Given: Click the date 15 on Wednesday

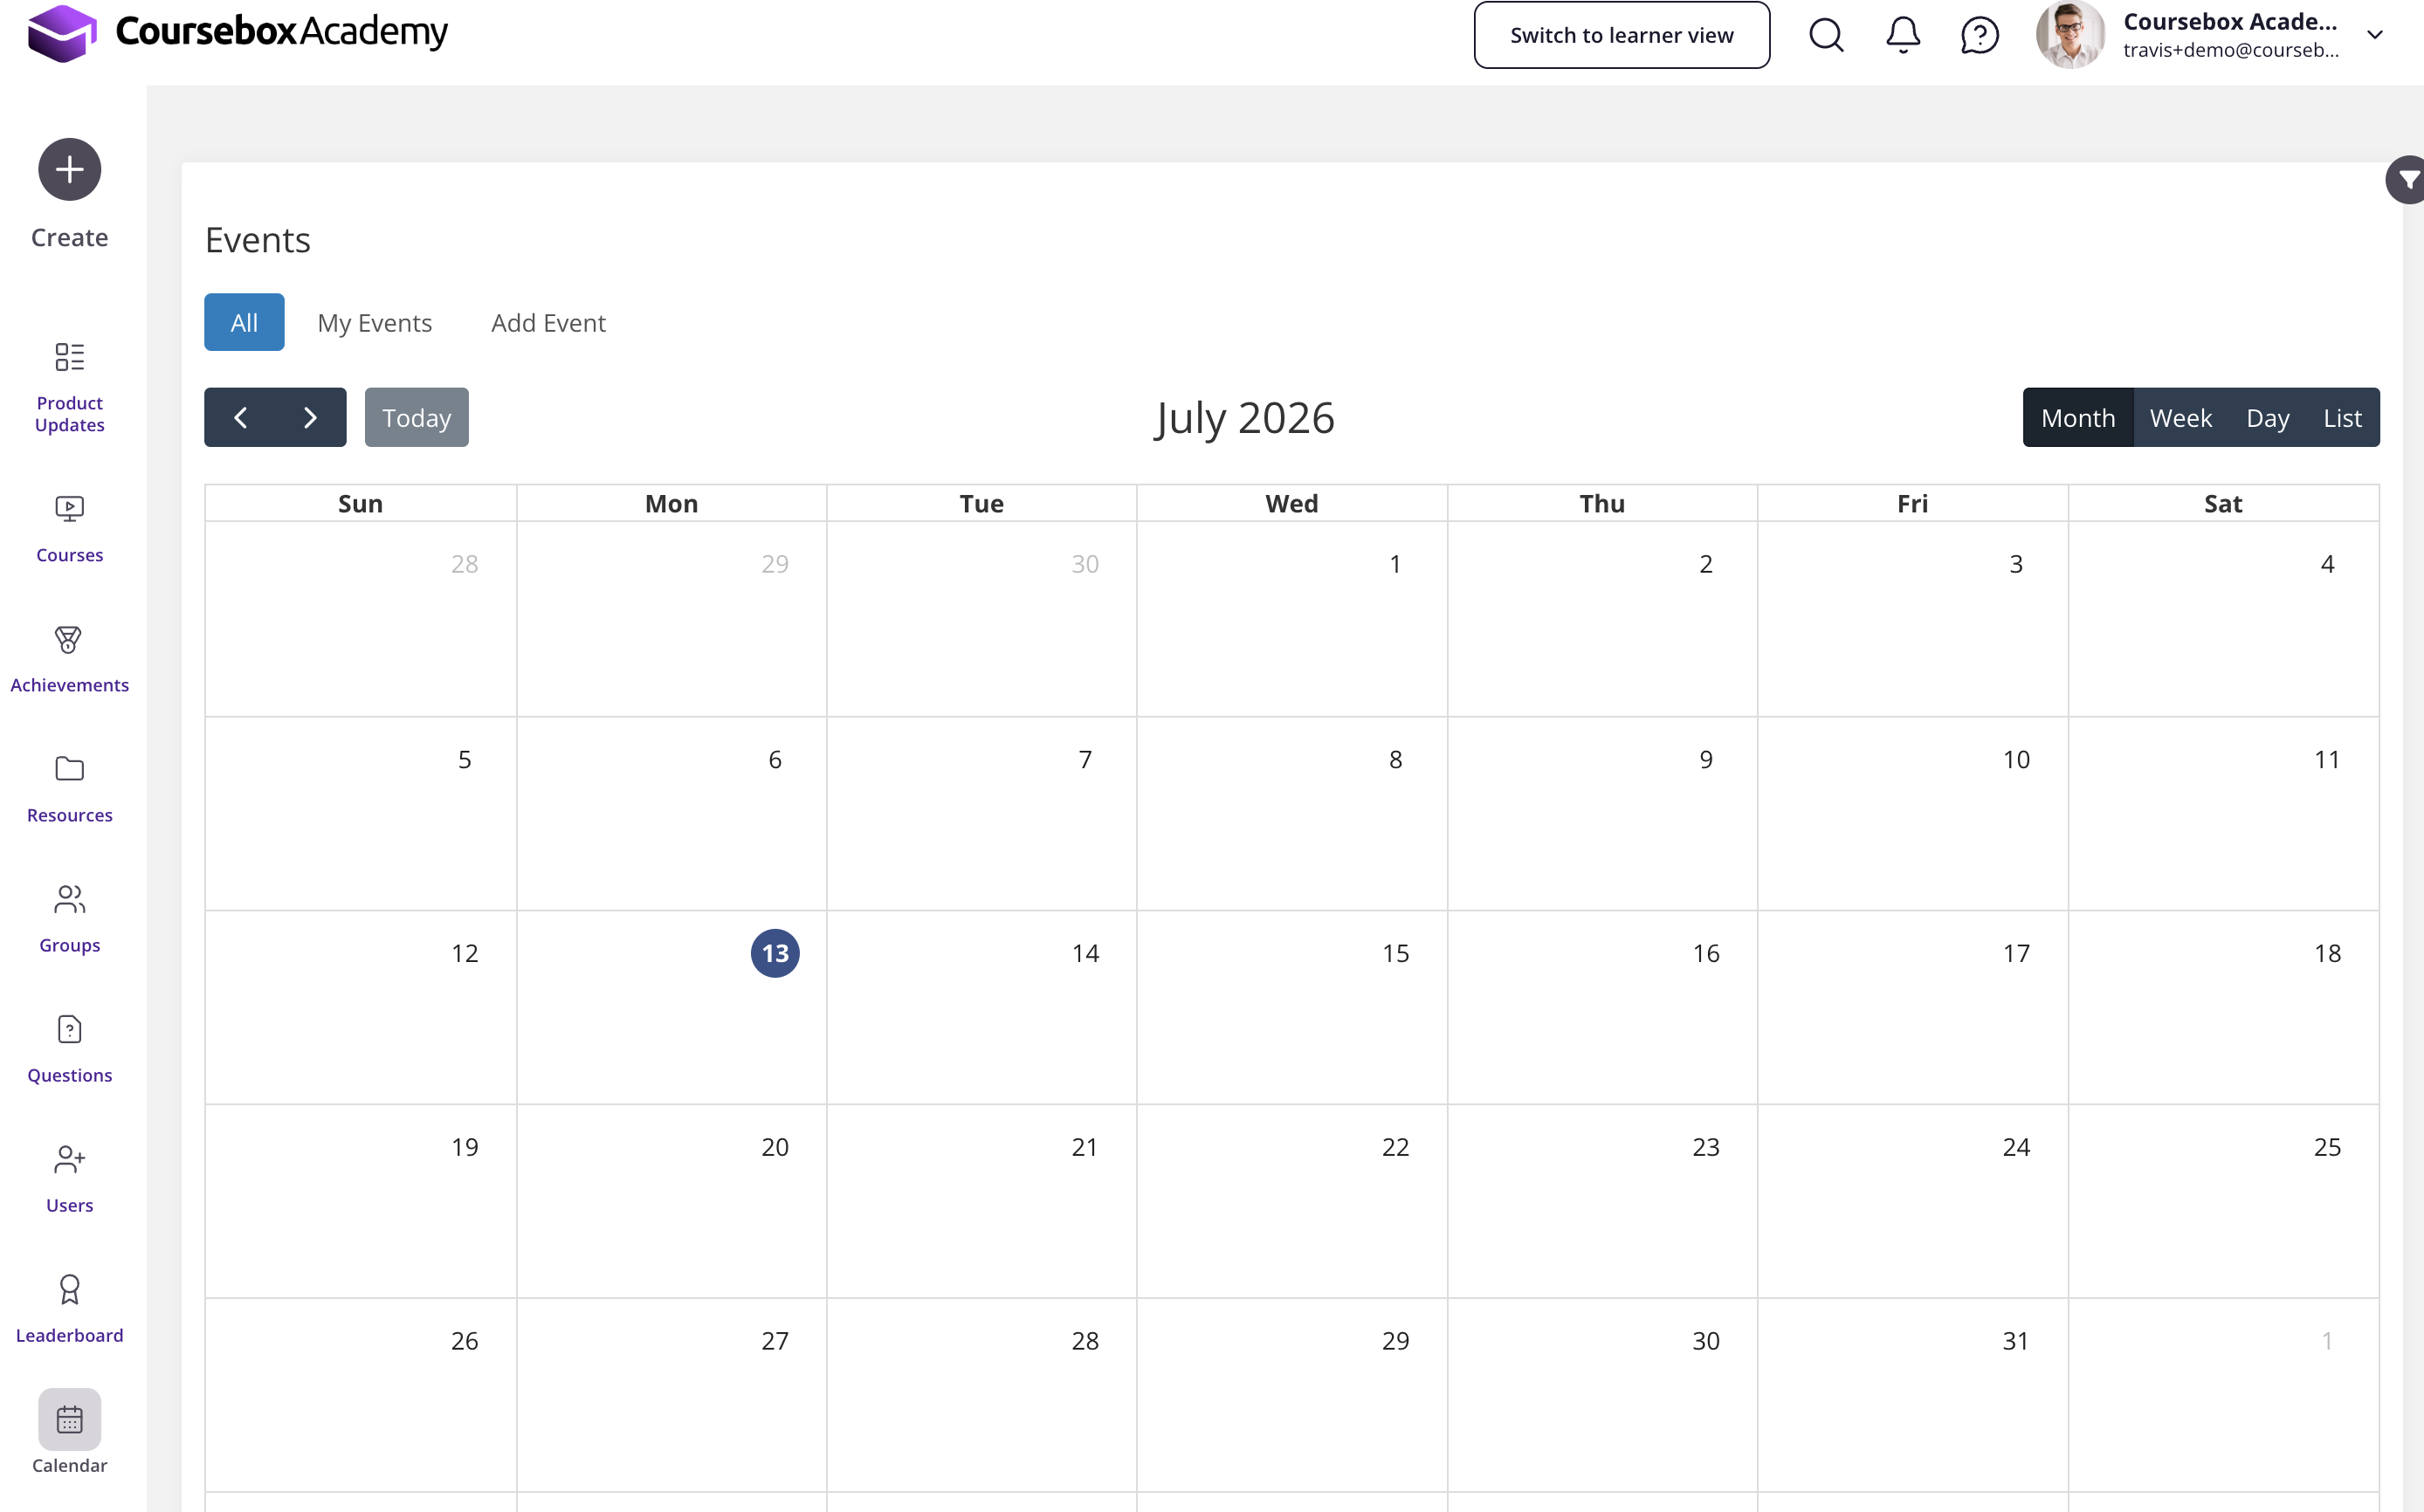Looking at the screenshot, I should click(x=1395, y=953).
